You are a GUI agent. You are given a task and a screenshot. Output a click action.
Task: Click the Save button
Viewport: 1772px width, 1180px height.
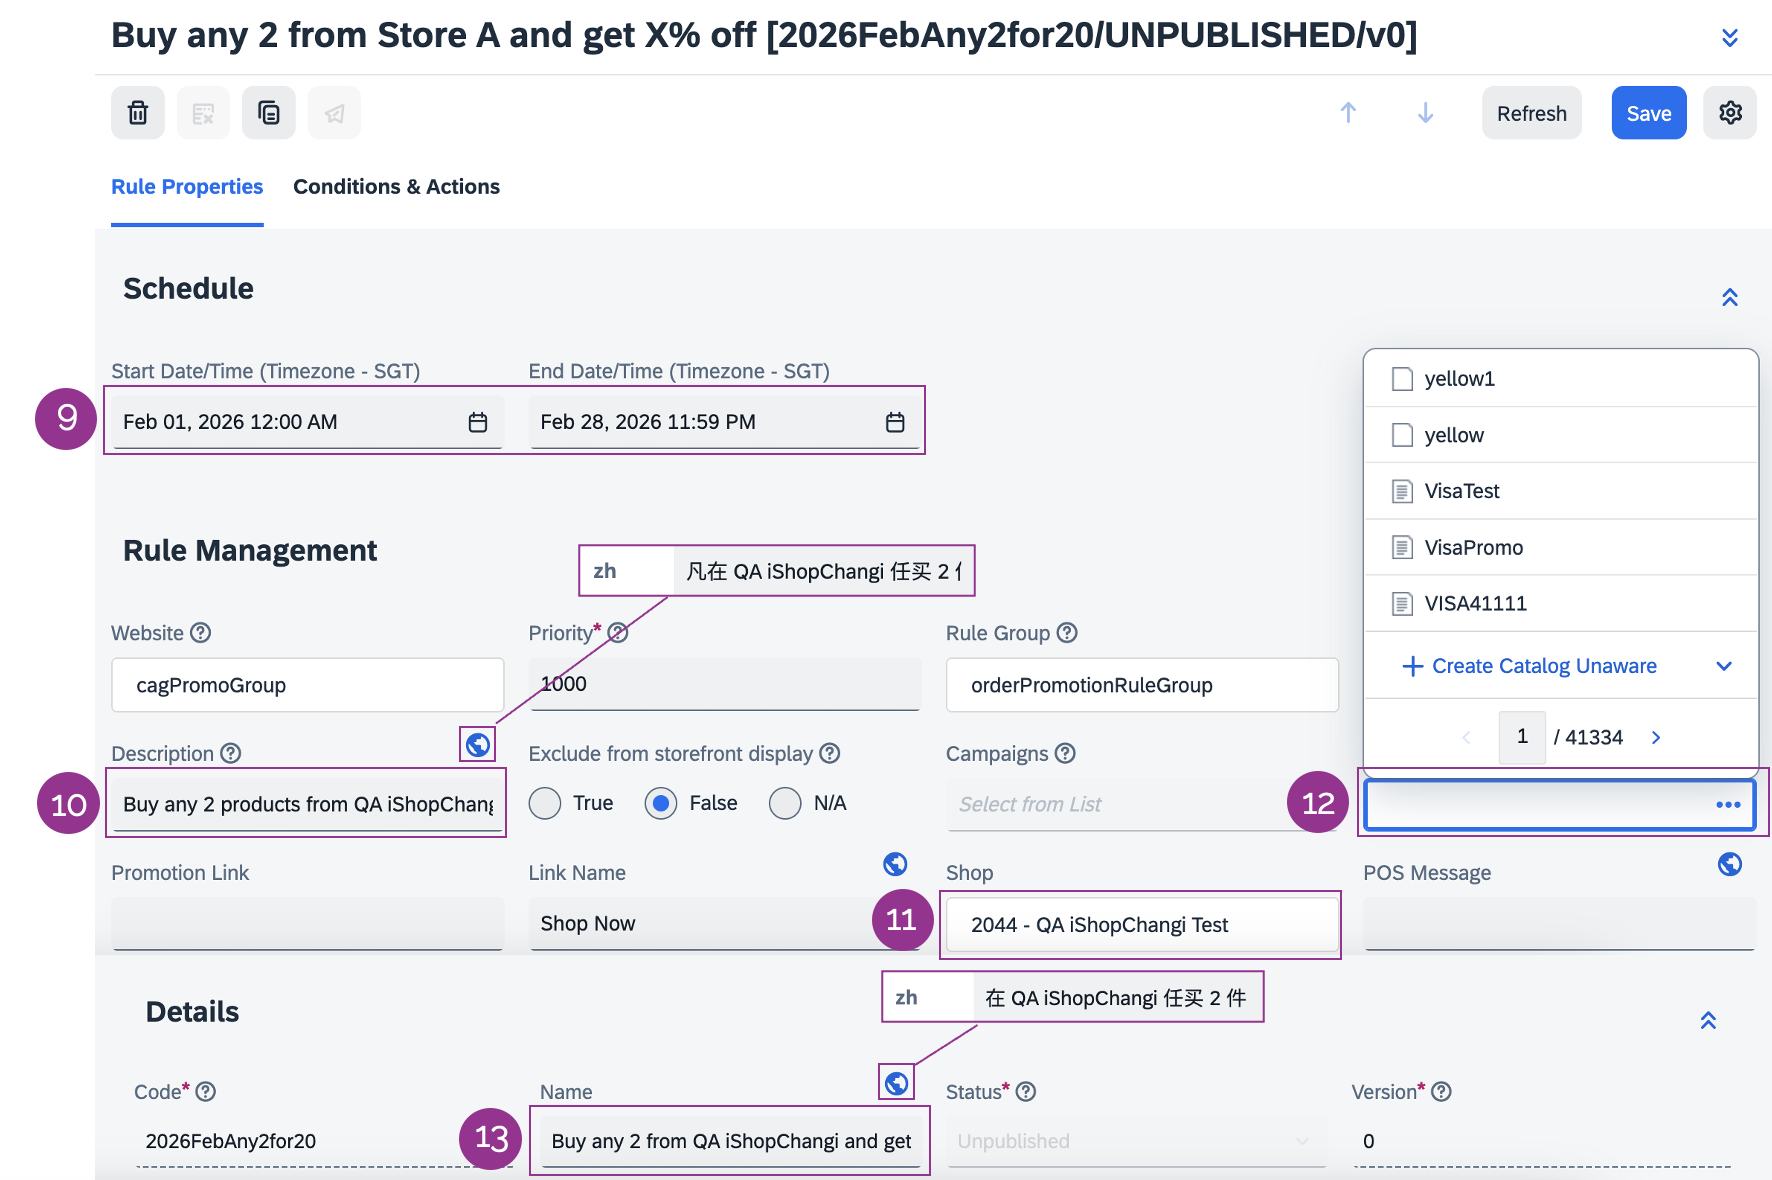[1648, 113]
